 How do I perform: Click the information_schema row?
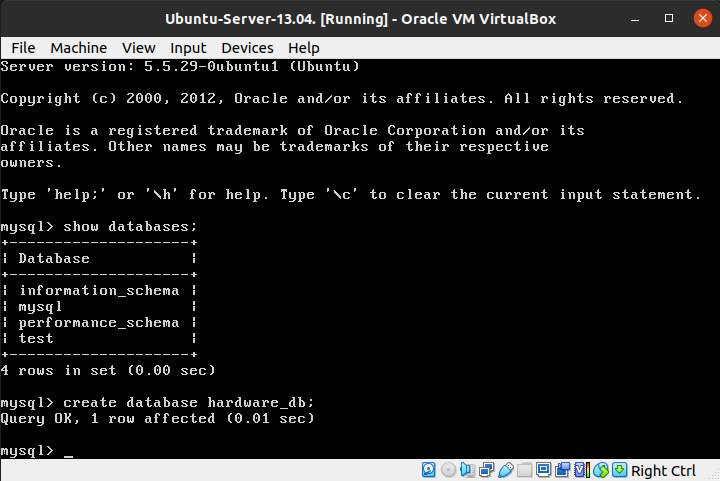(99, 291)
